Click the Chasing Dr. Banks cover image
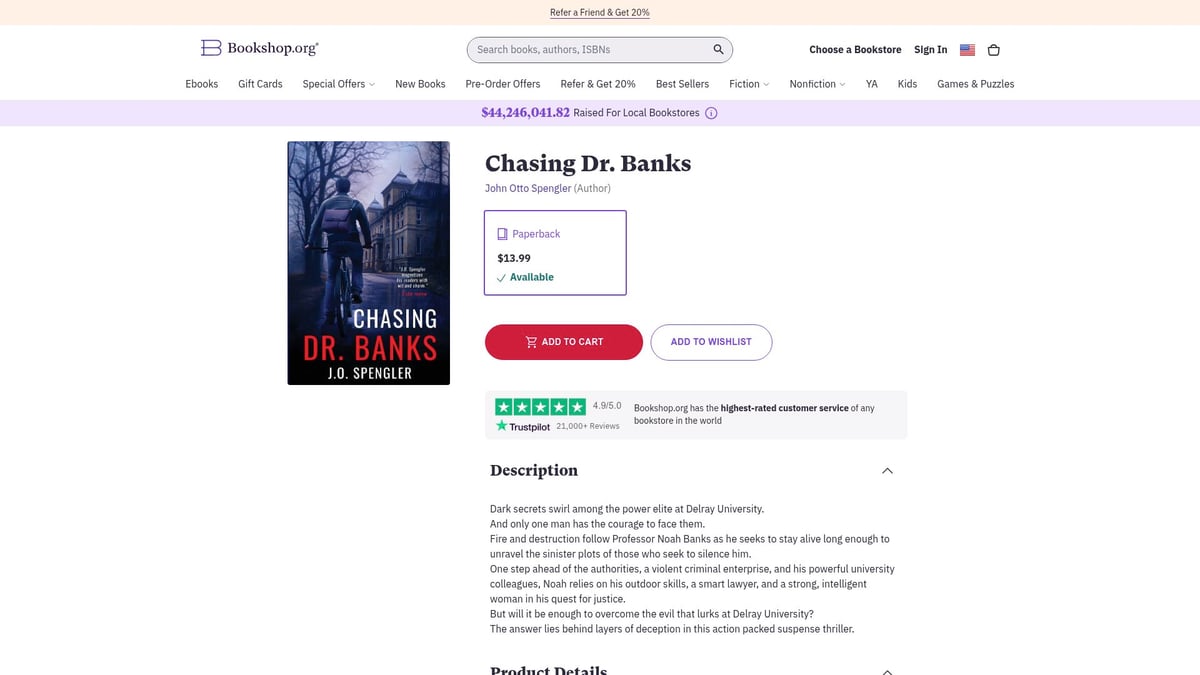This screenshot has height=675, width=1200. click(x=368, y=263)
